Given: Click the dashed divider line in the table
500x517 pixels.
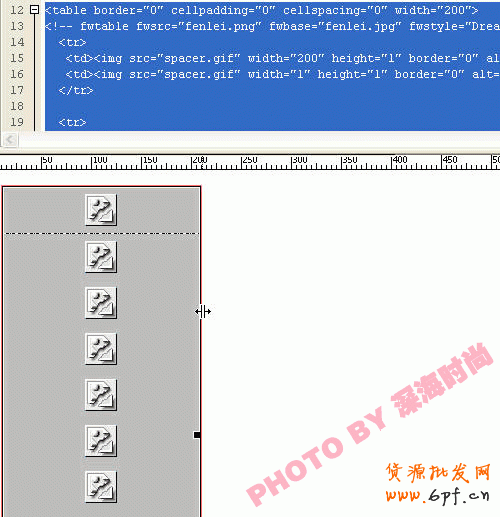Looking at the screenshot, I should 102,233.
